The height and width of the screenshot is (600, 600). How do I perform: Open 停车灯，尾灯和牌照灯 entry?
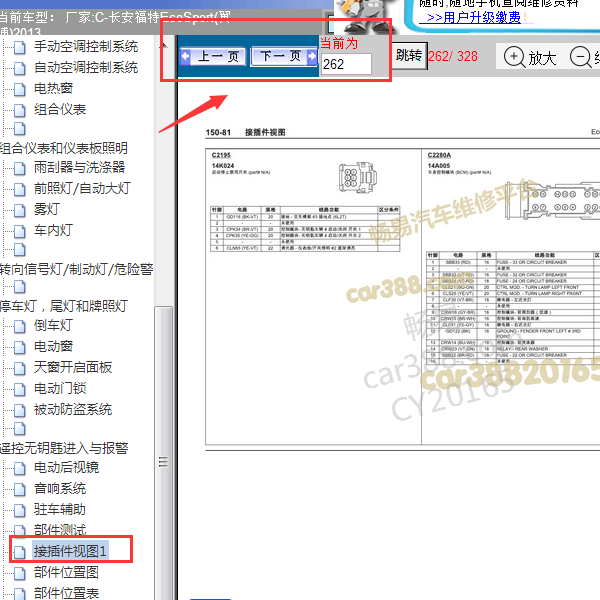tap(64, 306)
